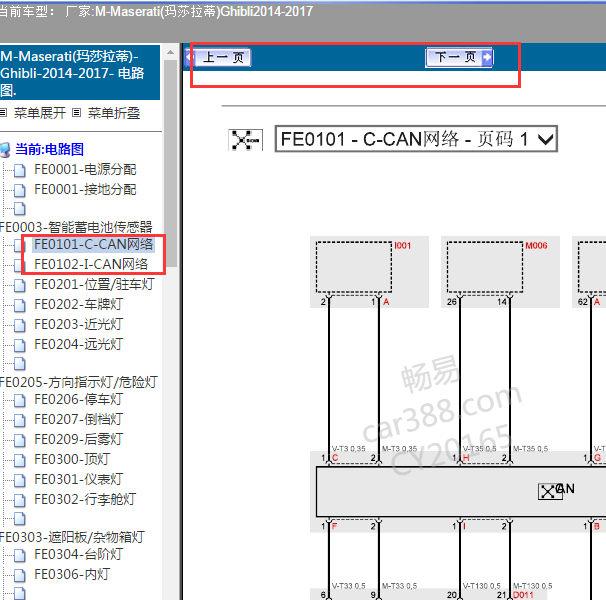Click document icon next to FE0206-停车灯
This screenshot has width=606, height=600.
[20, 400]
